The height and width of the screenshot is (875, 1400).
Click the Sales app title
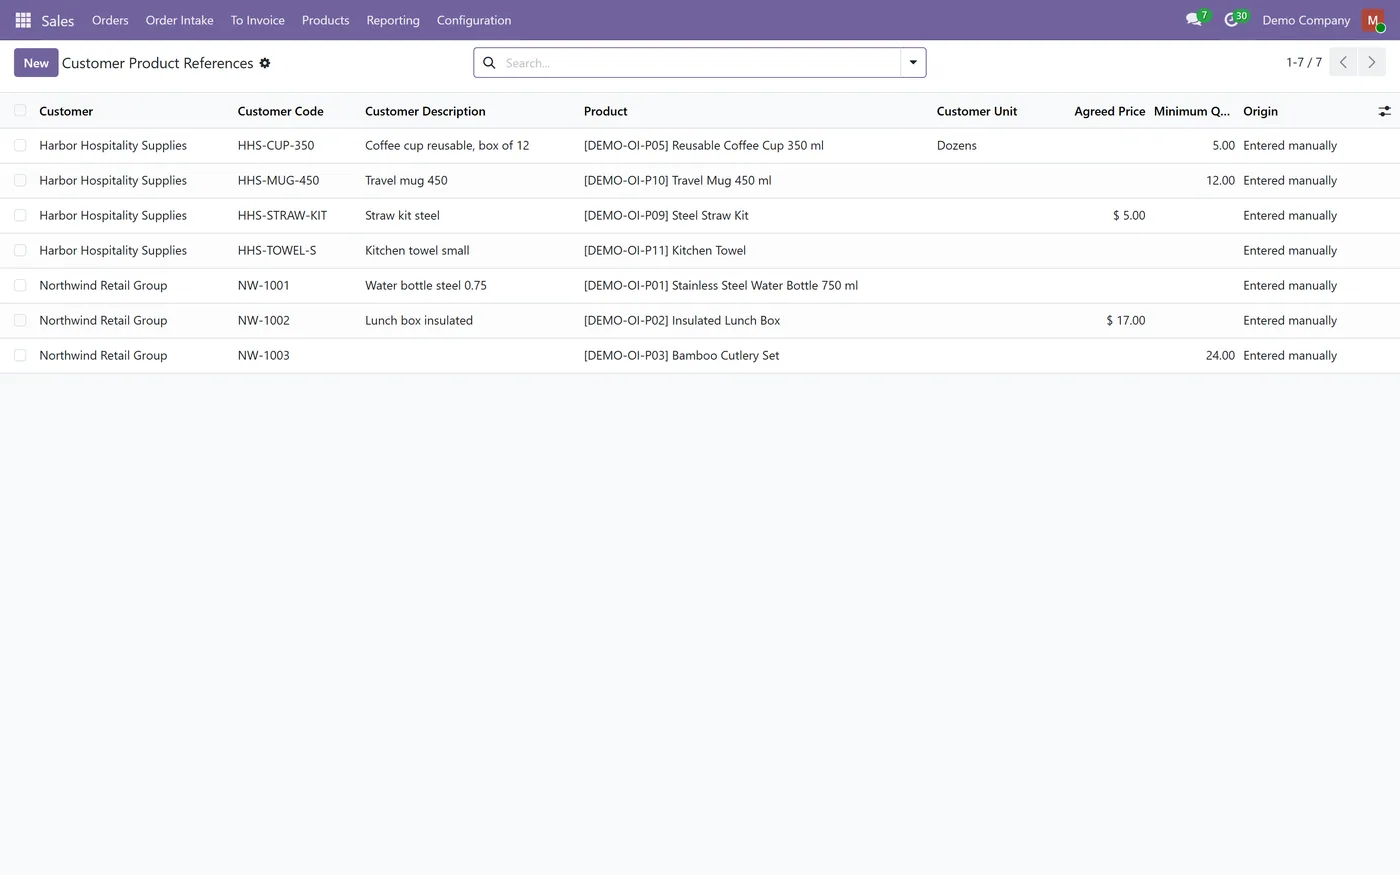coord(58,20)
